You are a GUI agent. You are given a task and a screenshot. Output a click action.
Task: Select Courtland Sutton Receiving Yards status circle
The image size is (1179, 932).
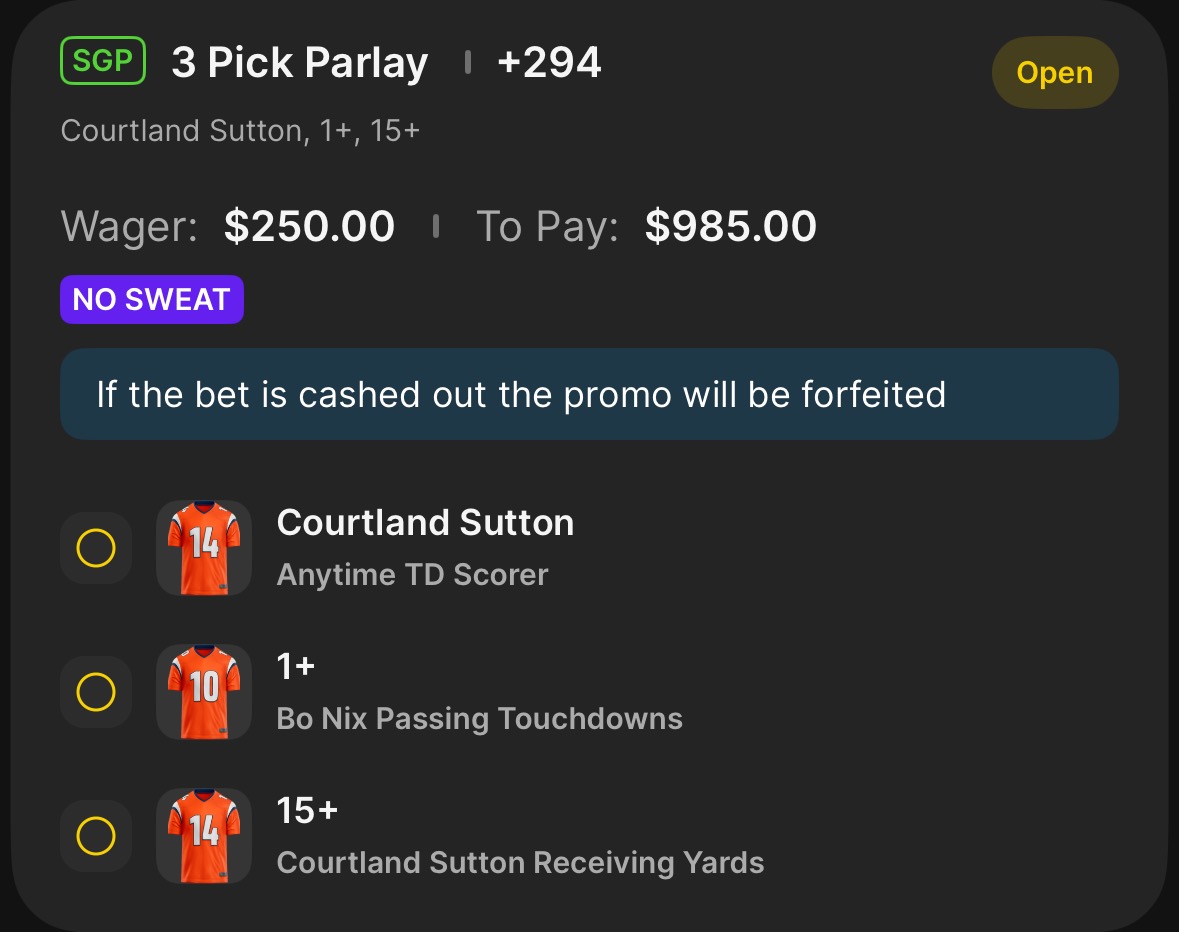point(96,836)
